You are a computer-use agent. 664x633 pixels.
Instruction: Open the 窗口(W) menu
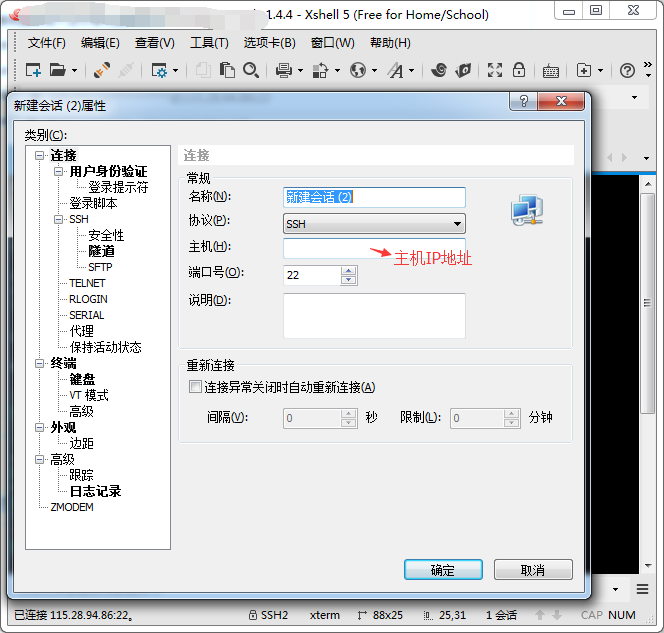(332, 43)
